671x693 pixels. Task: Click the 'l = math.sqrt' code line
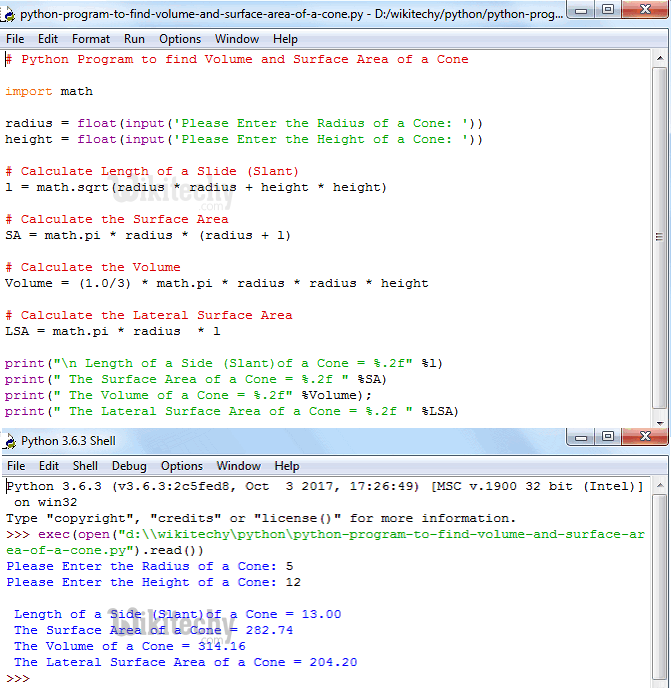coord(196,187)
